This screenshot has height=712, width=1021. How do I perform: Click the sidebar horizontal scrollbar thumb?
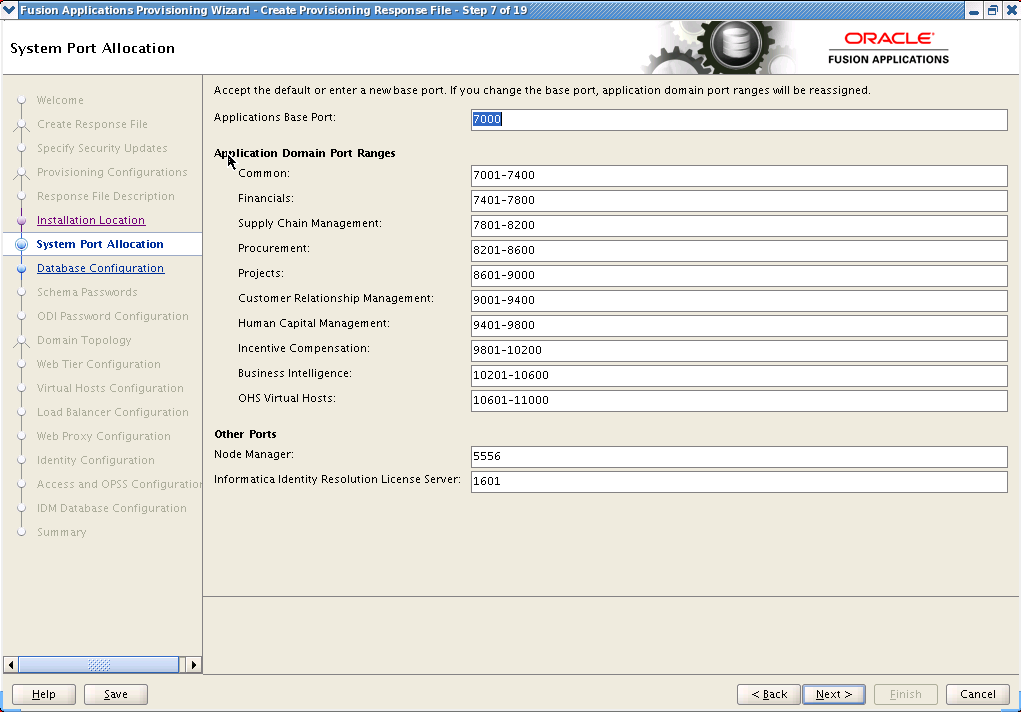[99, 664]
